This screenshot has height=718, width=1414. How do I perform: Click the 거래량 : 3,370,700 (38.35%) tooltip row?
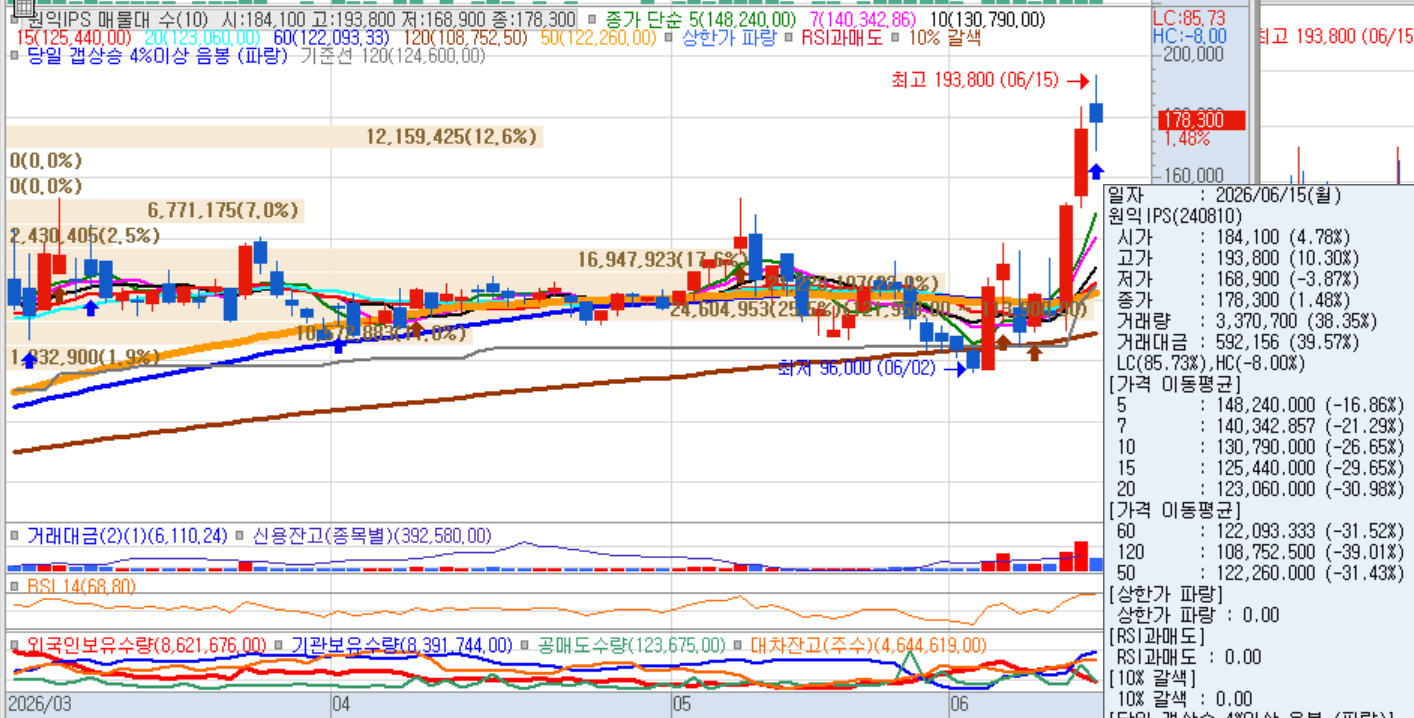1245,321
